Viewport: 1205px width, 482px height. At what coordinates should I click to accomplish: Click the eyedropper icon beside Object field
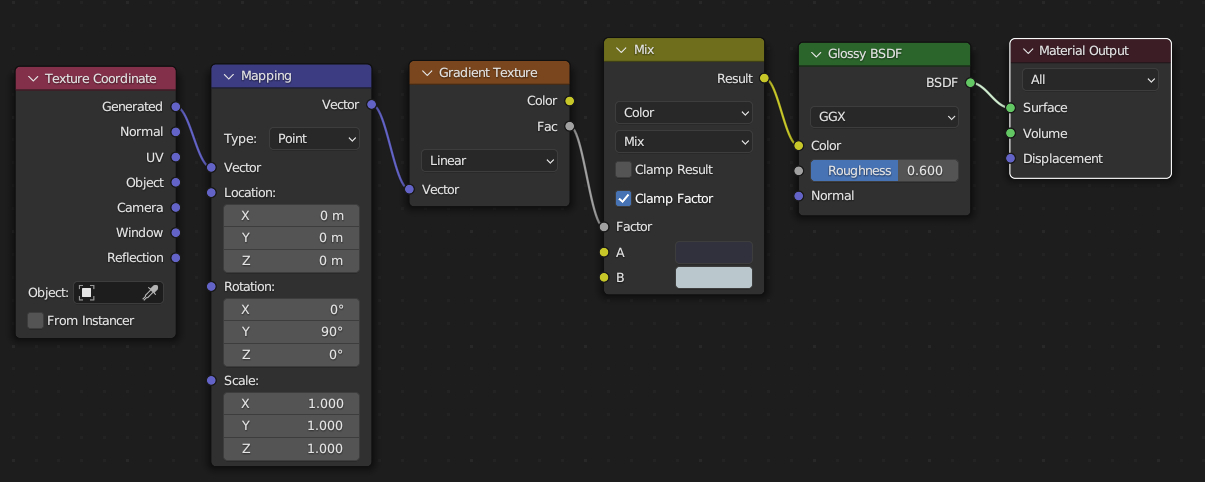[150, 293]
